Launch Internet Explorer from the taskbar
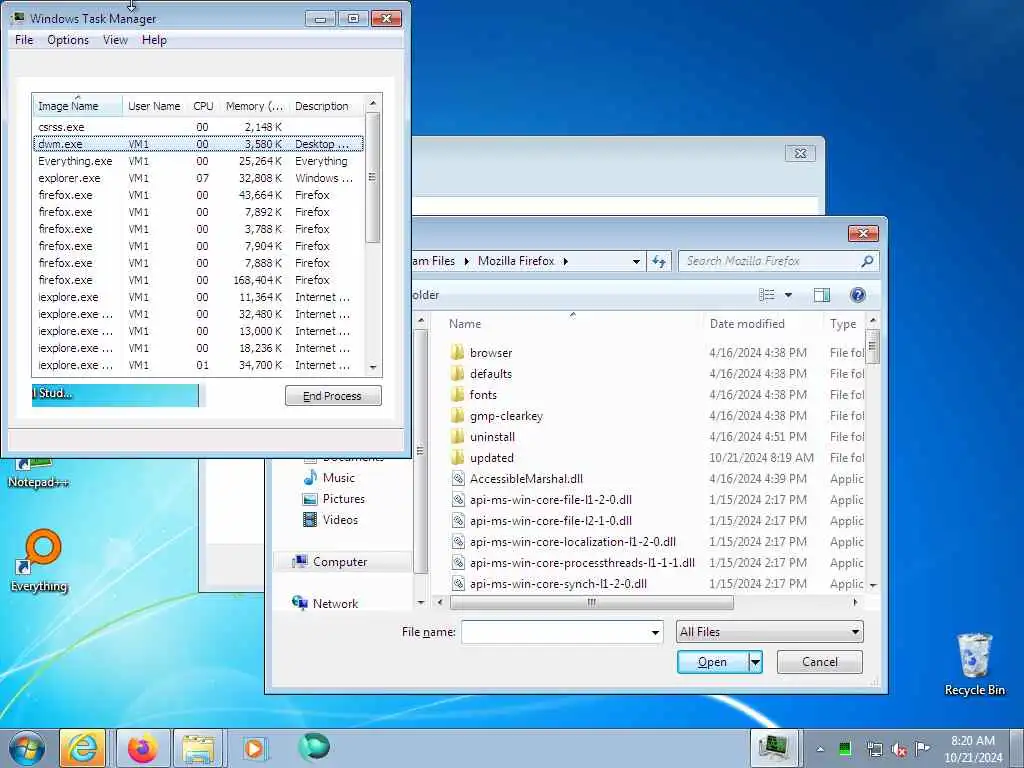Screen dimensions: 1024x768 tap(82, 748)
